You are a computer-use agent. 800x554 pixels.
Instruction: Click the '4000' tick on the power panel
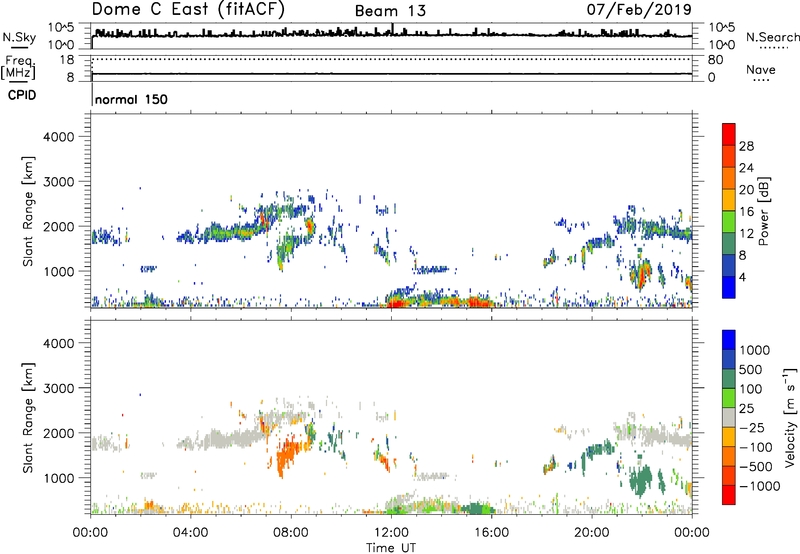(59, 137)
